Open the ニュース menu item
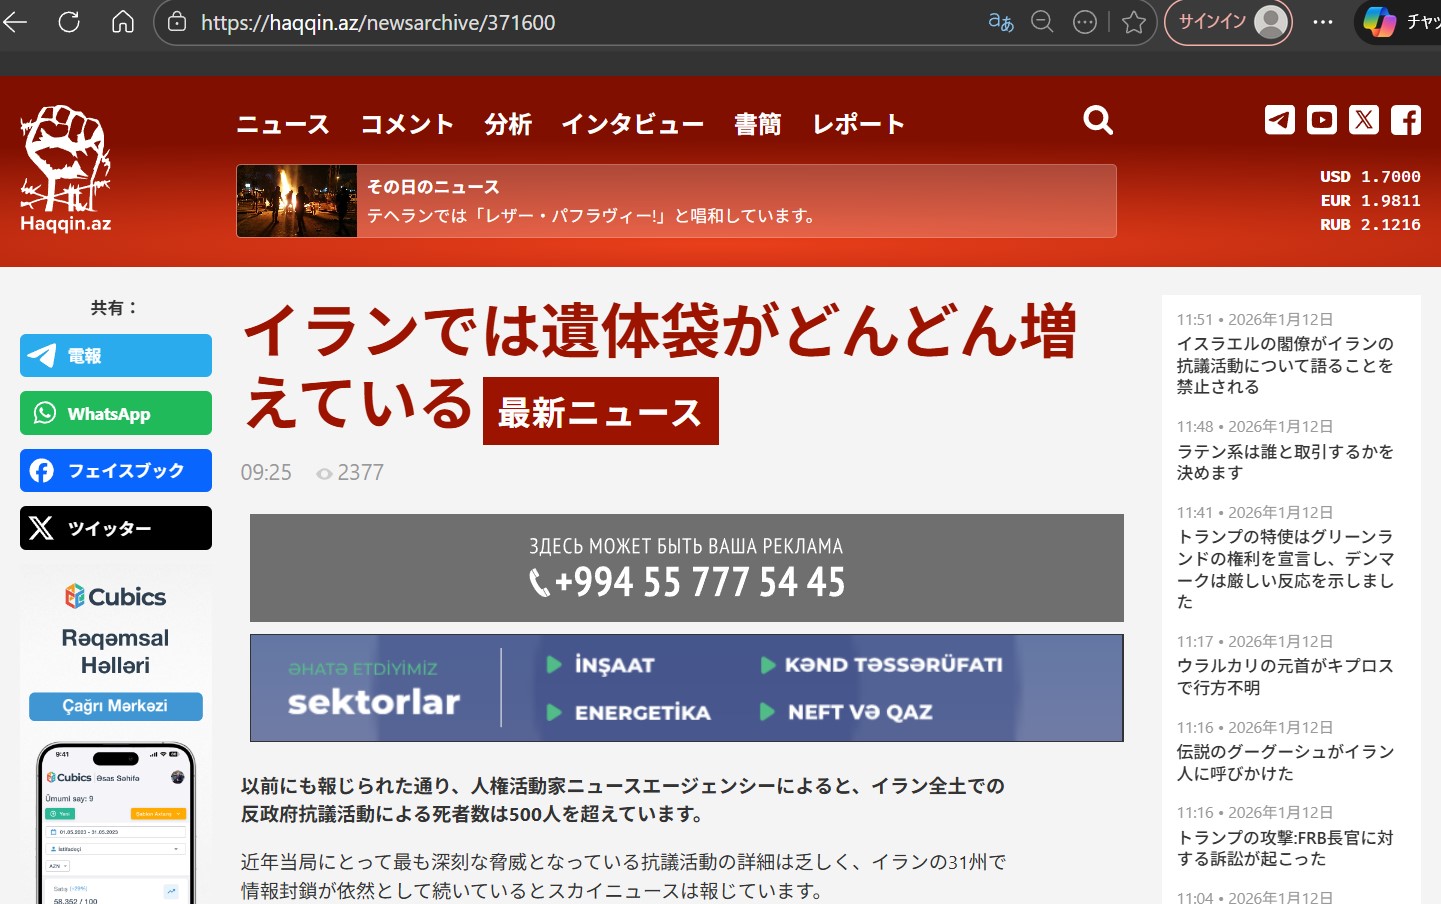The image size is (1441, 904). [283, 124]
